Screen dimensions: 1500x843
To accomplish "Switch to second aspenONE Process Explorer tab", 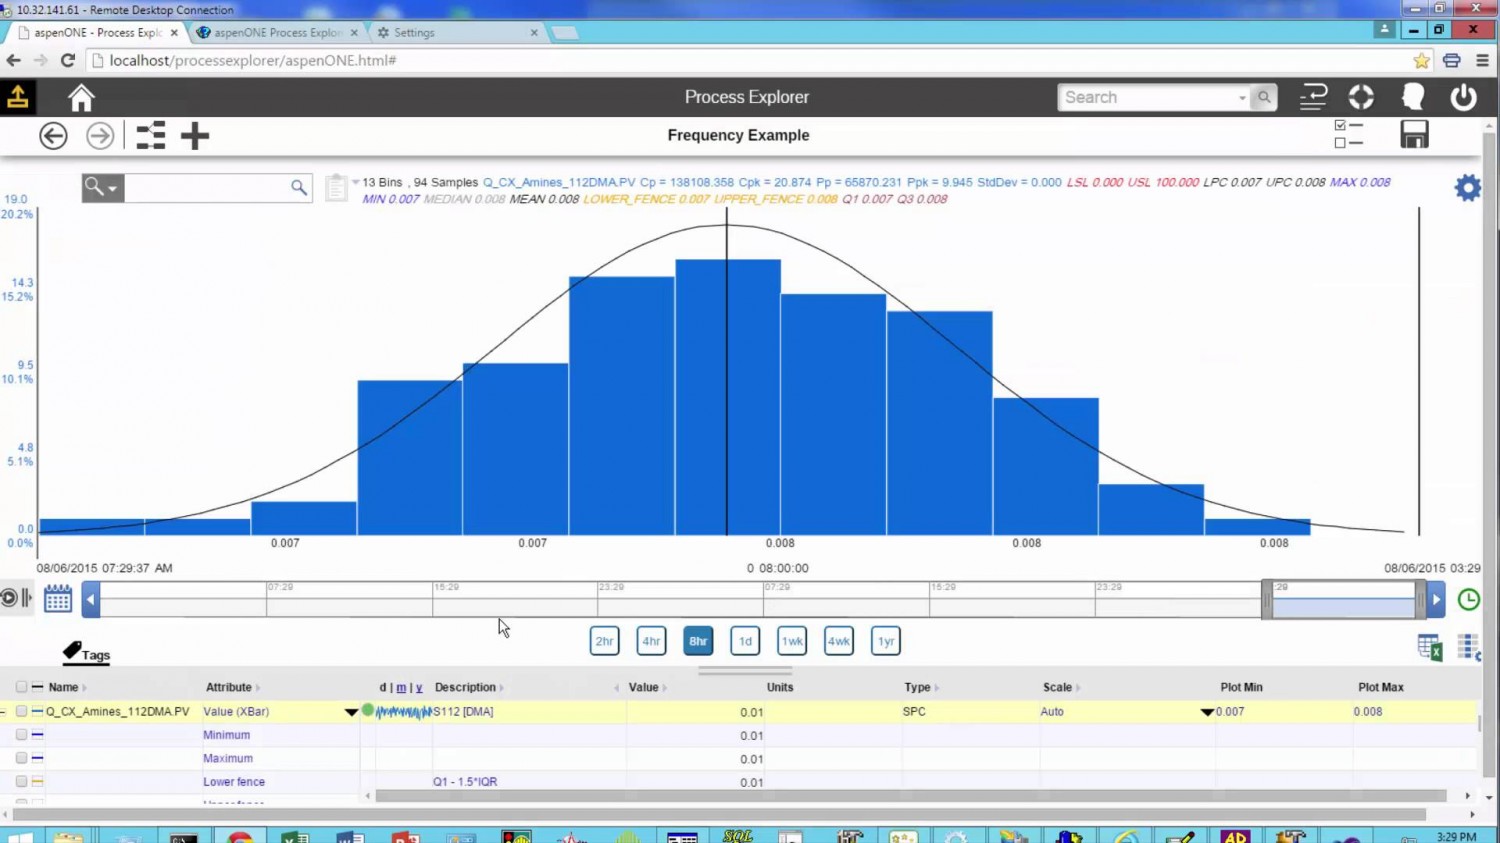I will [x=277, y=33].
